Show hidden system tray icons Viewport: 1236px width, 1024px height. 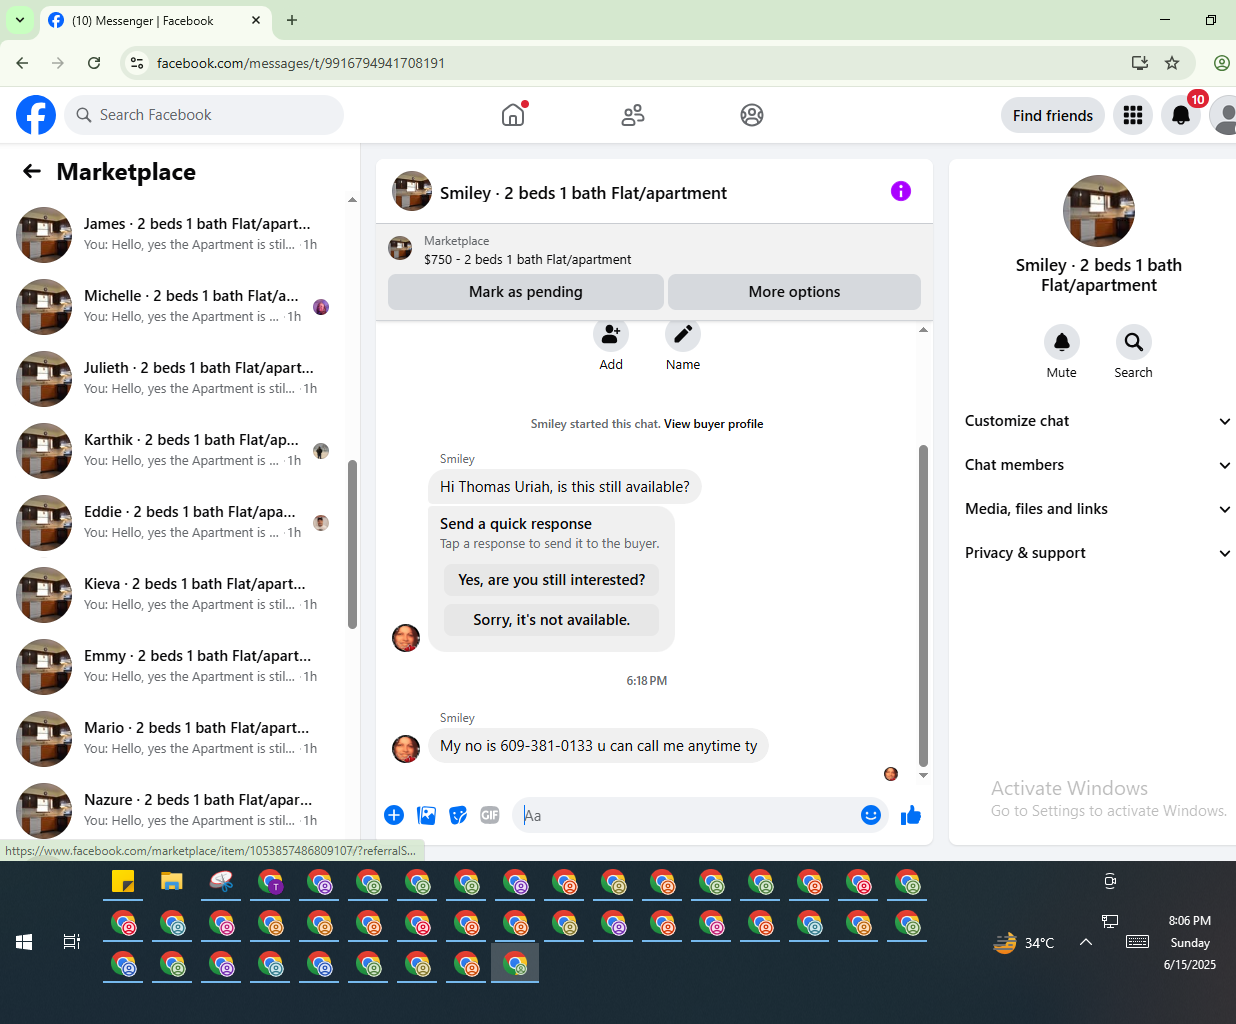tap(1086, 942)
